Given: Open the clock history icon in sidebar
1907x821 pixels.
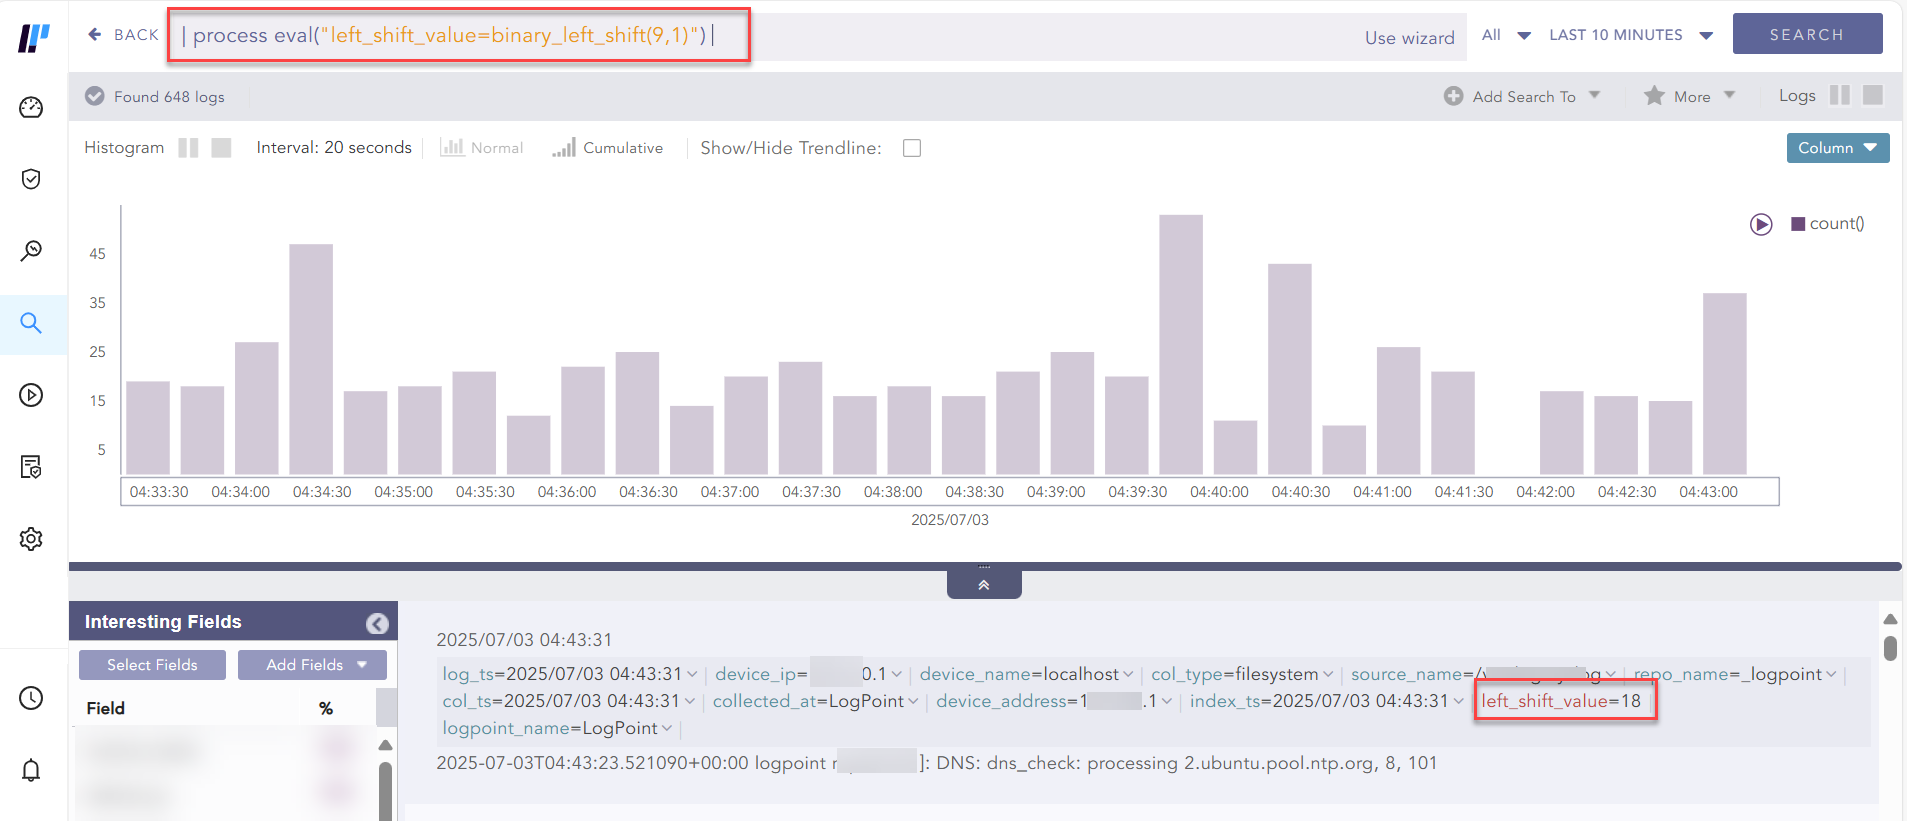Looking at the screenshot, I should pos(31,698).
